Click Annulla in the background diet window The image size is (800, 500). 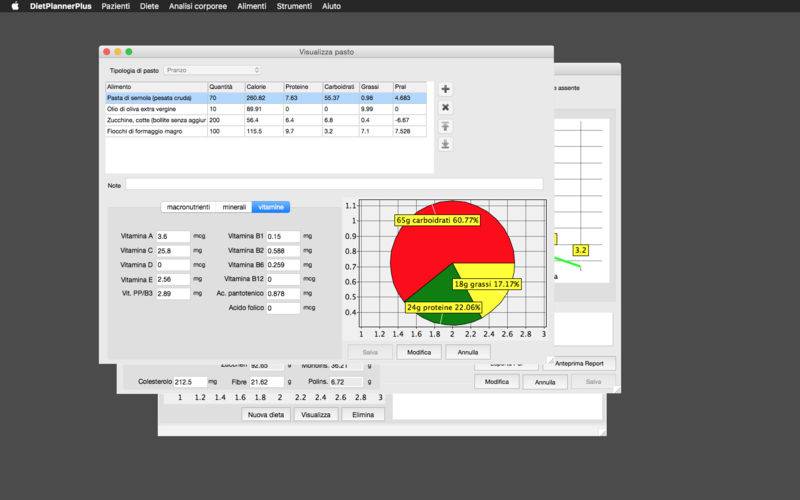pos(545,382)
